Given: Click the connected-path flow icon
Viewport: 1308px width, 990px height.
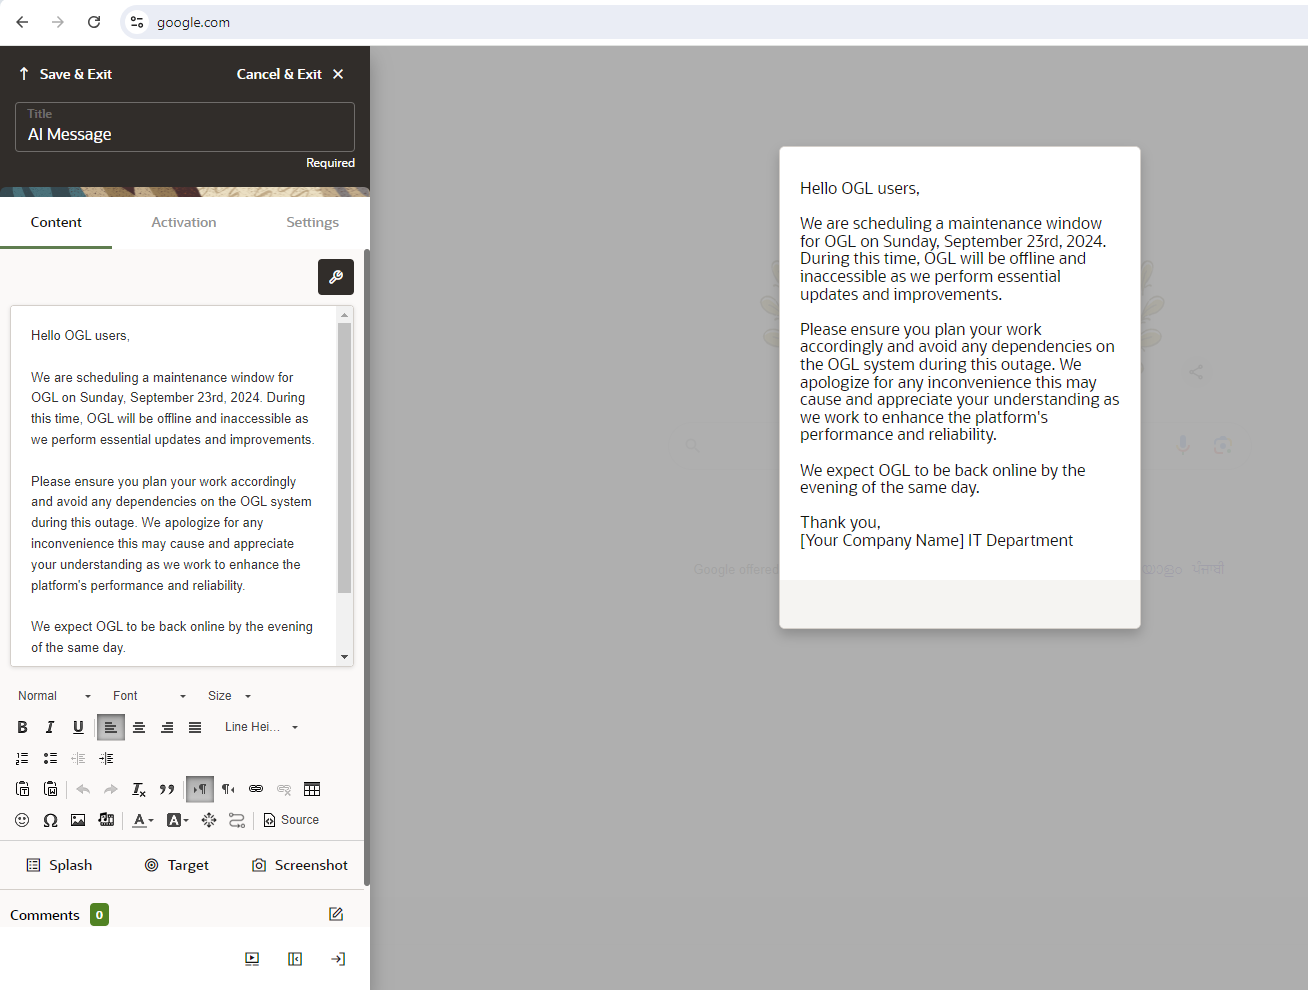Looking at the screenshot, I should point(237,820).
